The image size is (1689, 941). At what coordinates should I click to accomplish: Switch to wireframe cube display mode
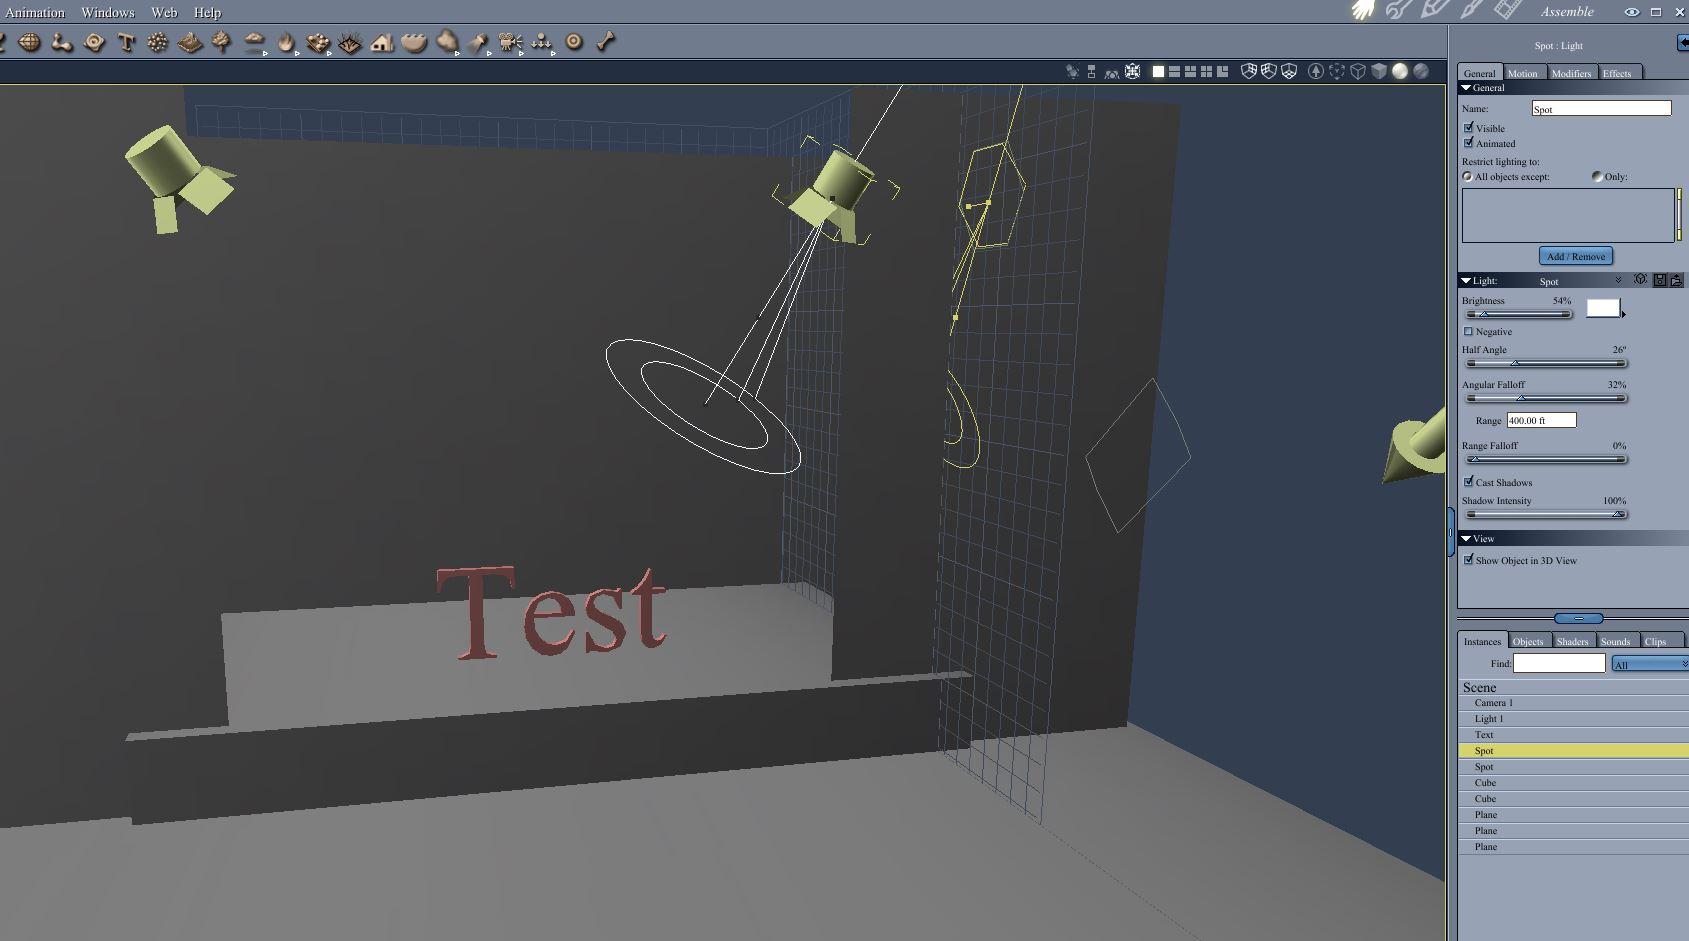tap(1358, 71)
